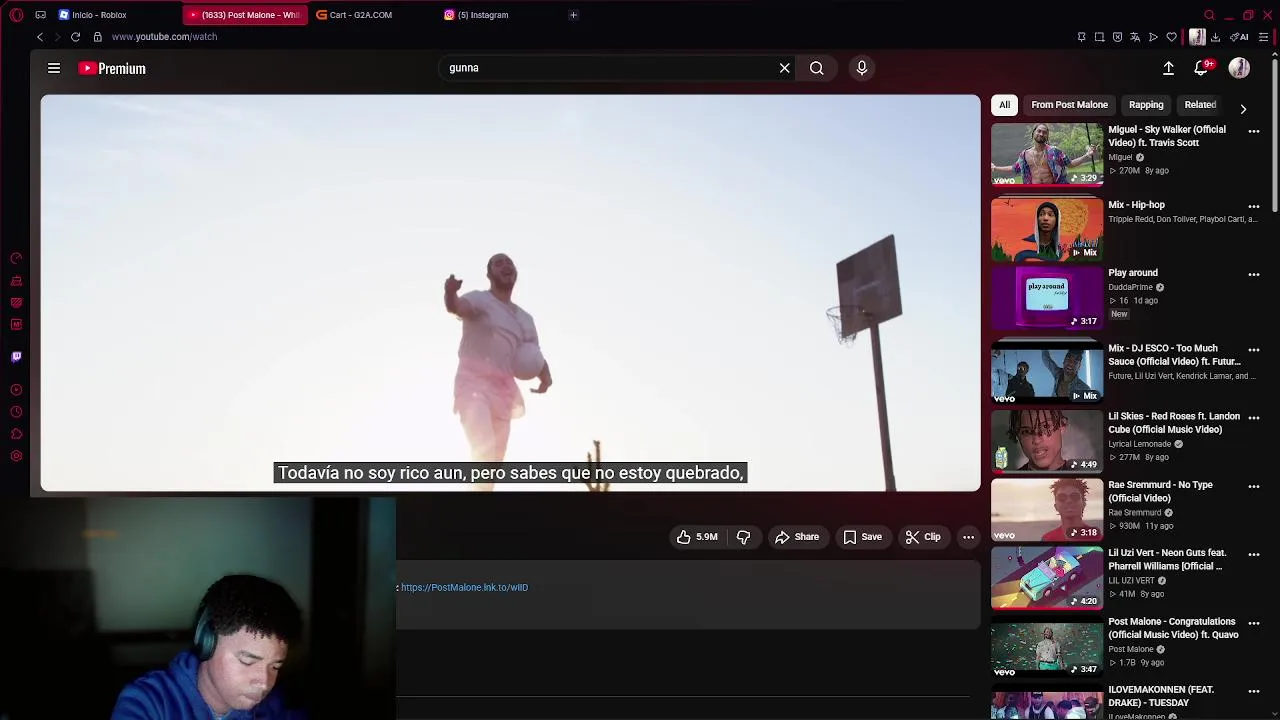1280x720 pixels.
Task: Go to YouTube Premium home logo
Action: coord(112,68)
